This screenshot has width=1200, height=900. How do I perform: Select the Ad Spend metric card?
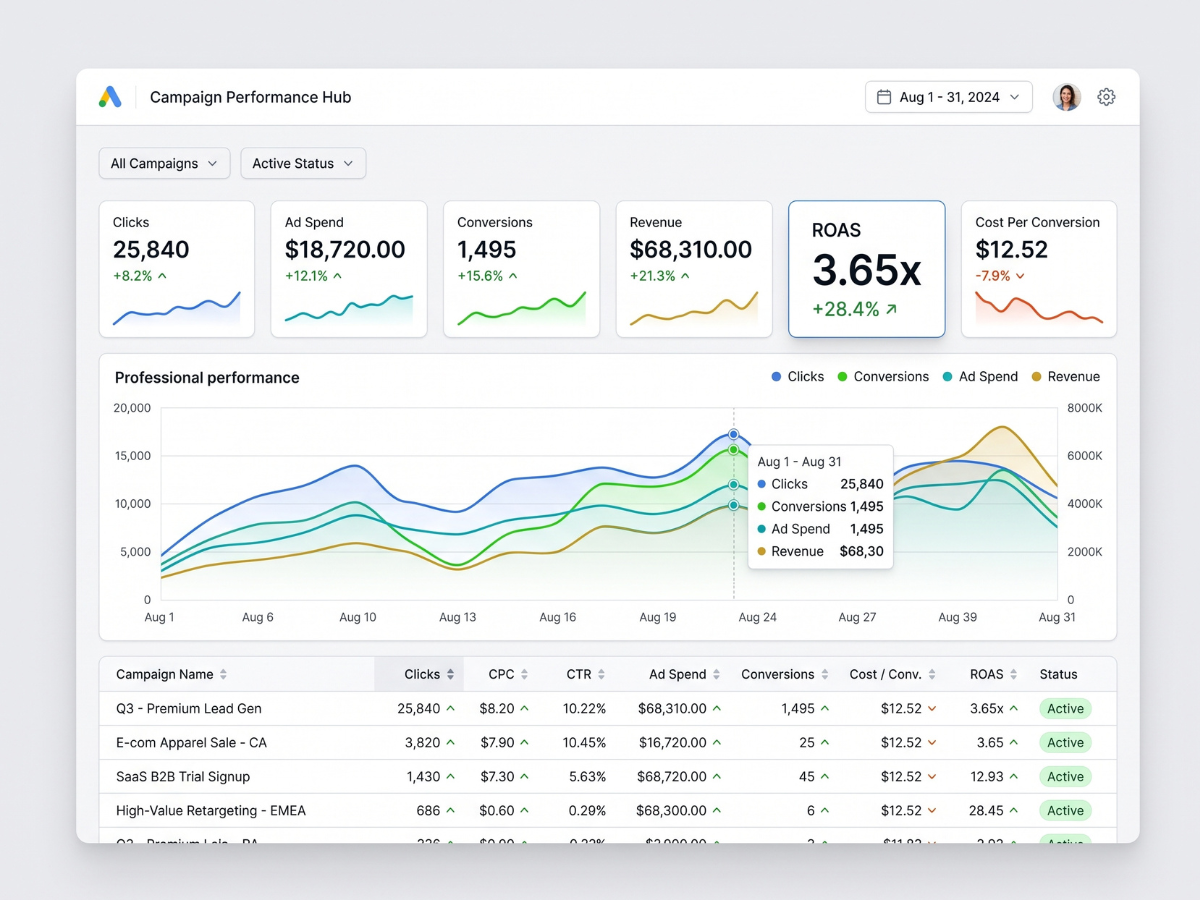coord(349,269)
